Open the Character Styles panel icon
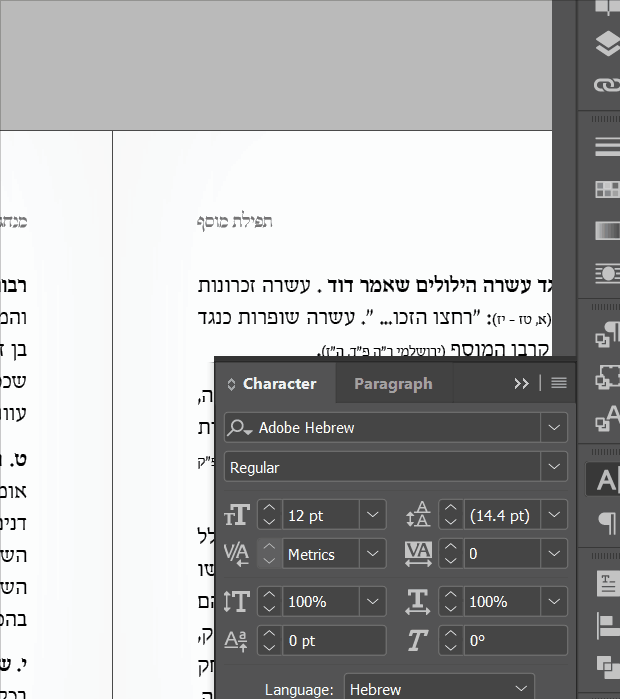Image resolution: width=620 pixels, height=699 pixels. tap(608, 419)
